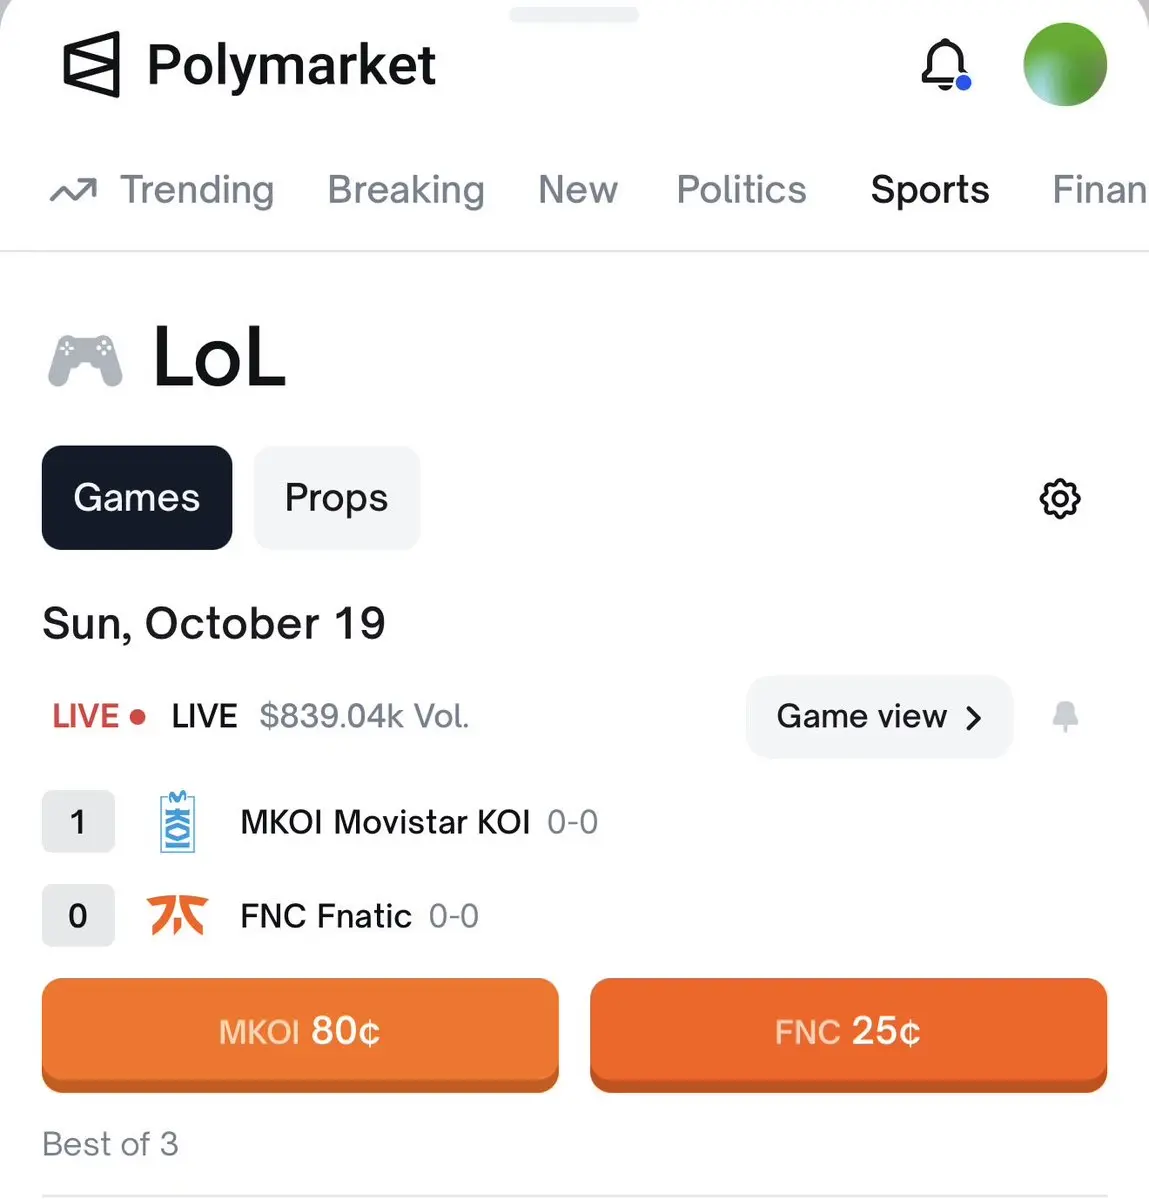Open LoL settings gear icon

click(1060, 499)
